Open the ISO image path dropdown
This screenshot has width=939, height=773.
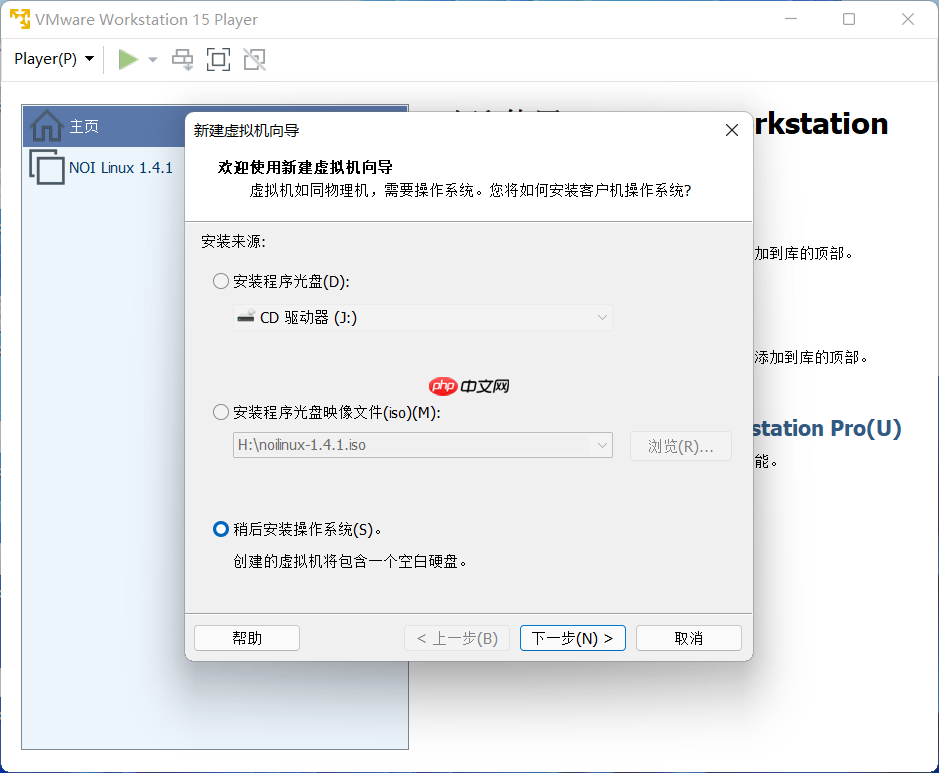(602, 445)
